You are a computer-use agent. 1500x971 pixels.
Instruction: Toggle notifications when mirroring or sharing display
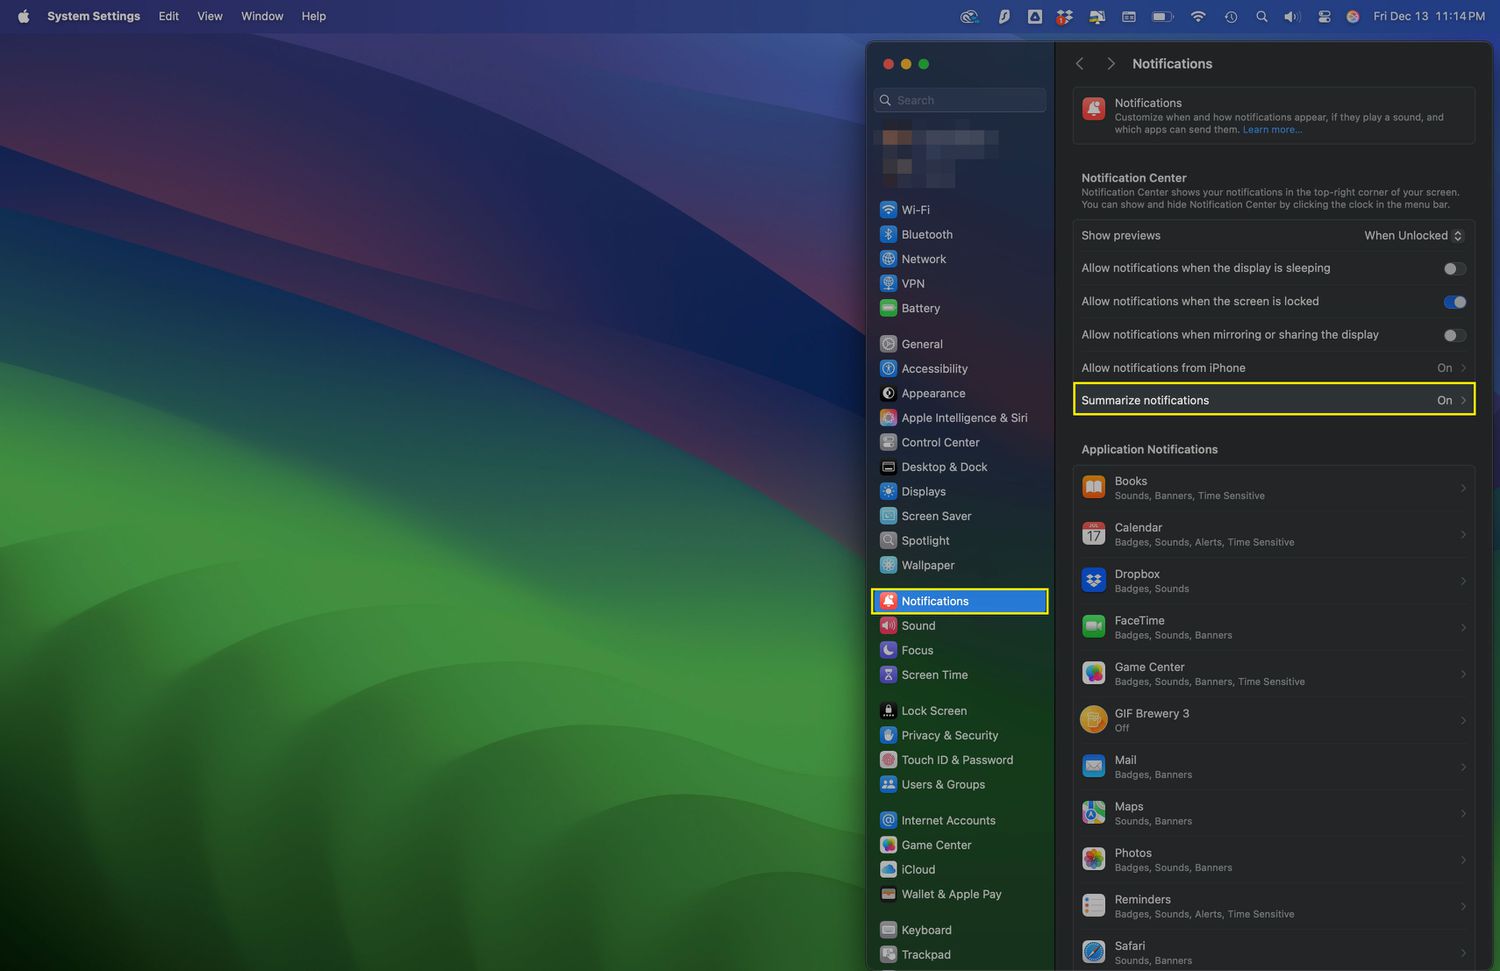pos(1454,335)
